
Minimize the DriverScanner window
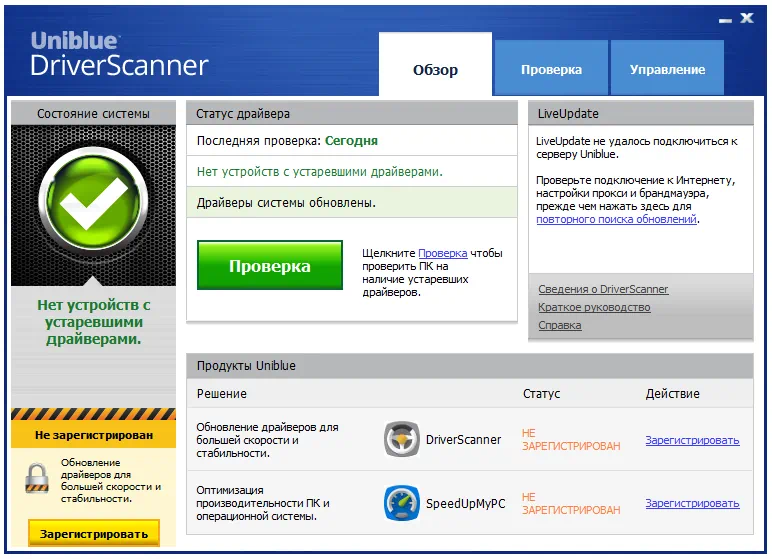tap(725, 20)
